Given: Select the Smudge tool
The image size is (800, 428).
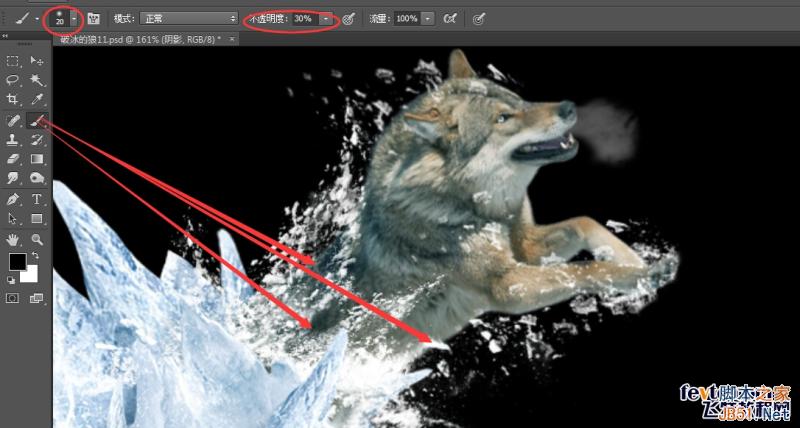Looking at the screenshot, I should (x=13, y=178).
